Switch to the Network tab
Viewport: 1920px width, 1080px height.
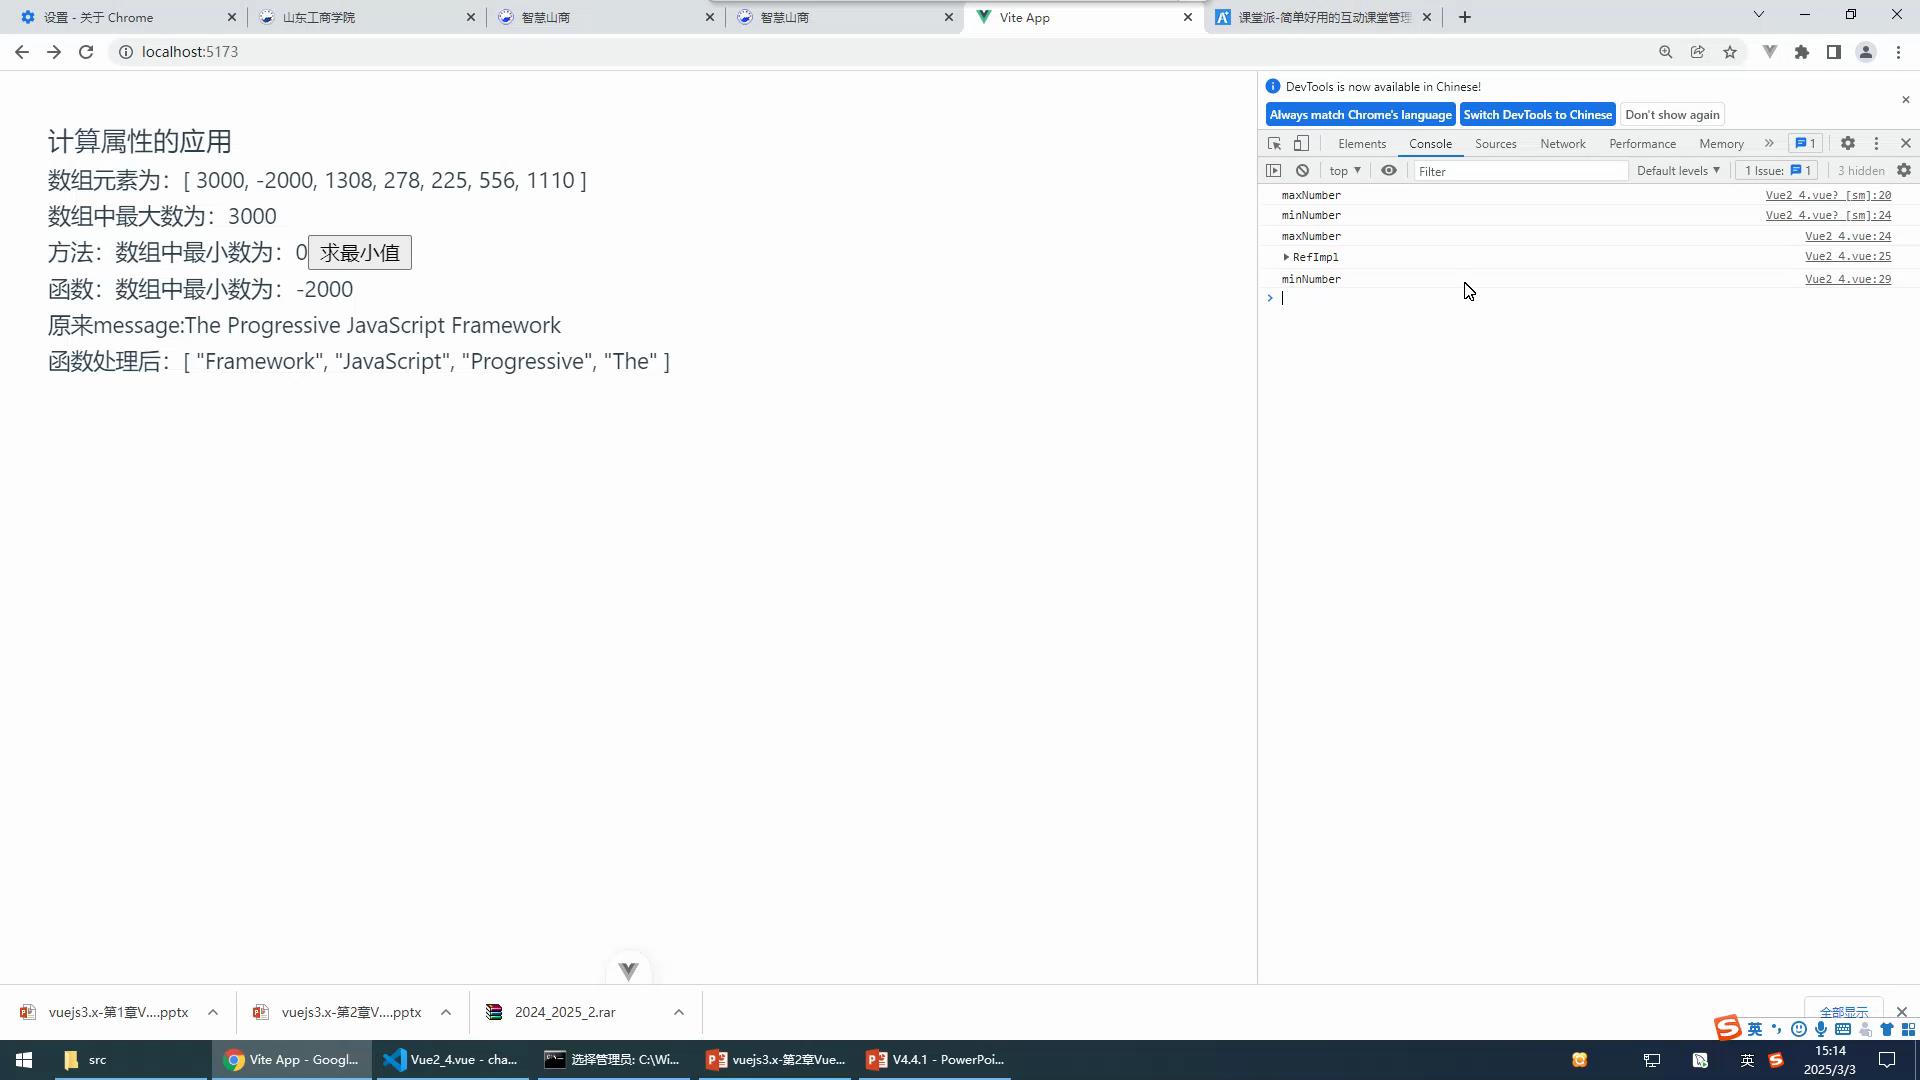pos(1562,144)
